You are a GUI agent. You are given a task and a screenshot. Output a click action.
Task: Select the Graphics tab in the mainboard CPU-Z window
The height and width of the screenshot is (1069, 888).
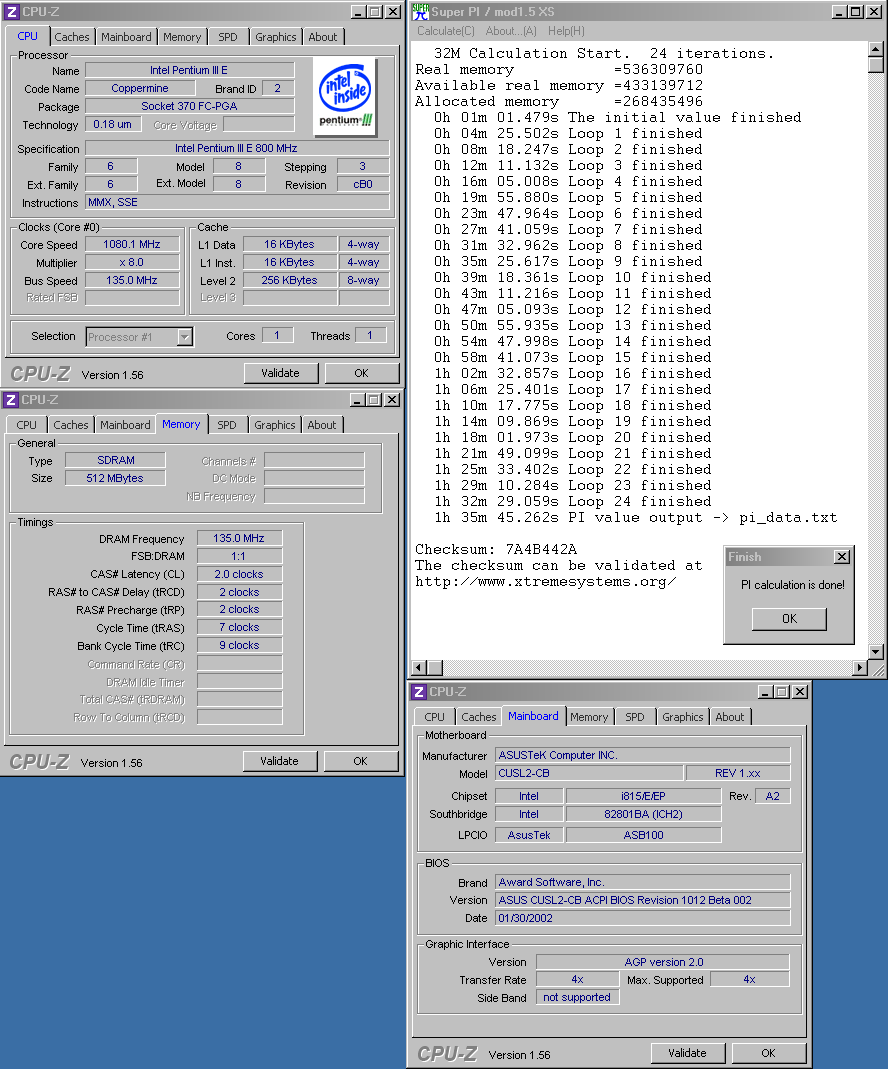click(682, 717)
